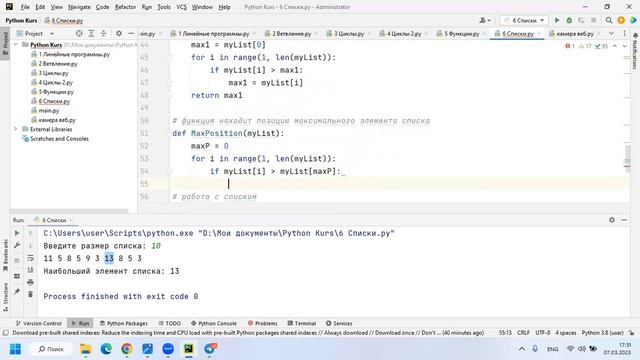This screenshot has width=640, height=360.
Task: Pin the Run tab
Action: 17,291
